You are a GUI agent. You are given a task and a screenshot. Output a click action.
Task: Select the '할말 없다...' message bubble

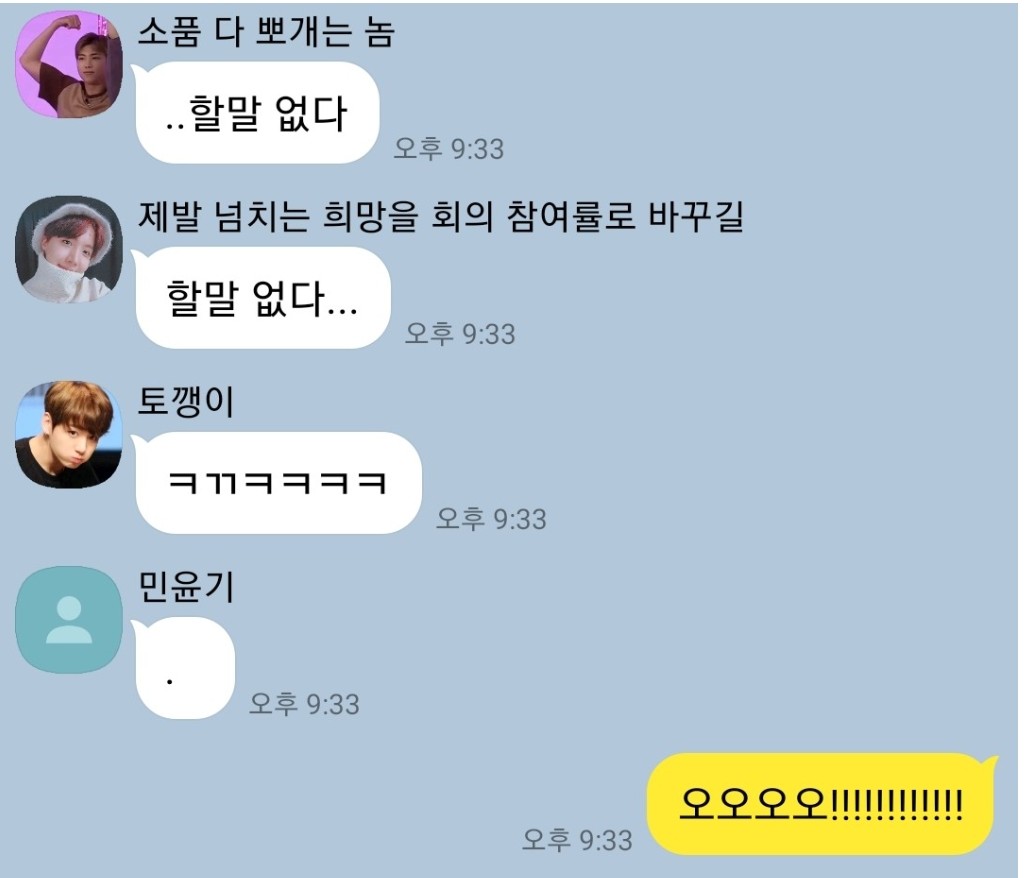263,298
